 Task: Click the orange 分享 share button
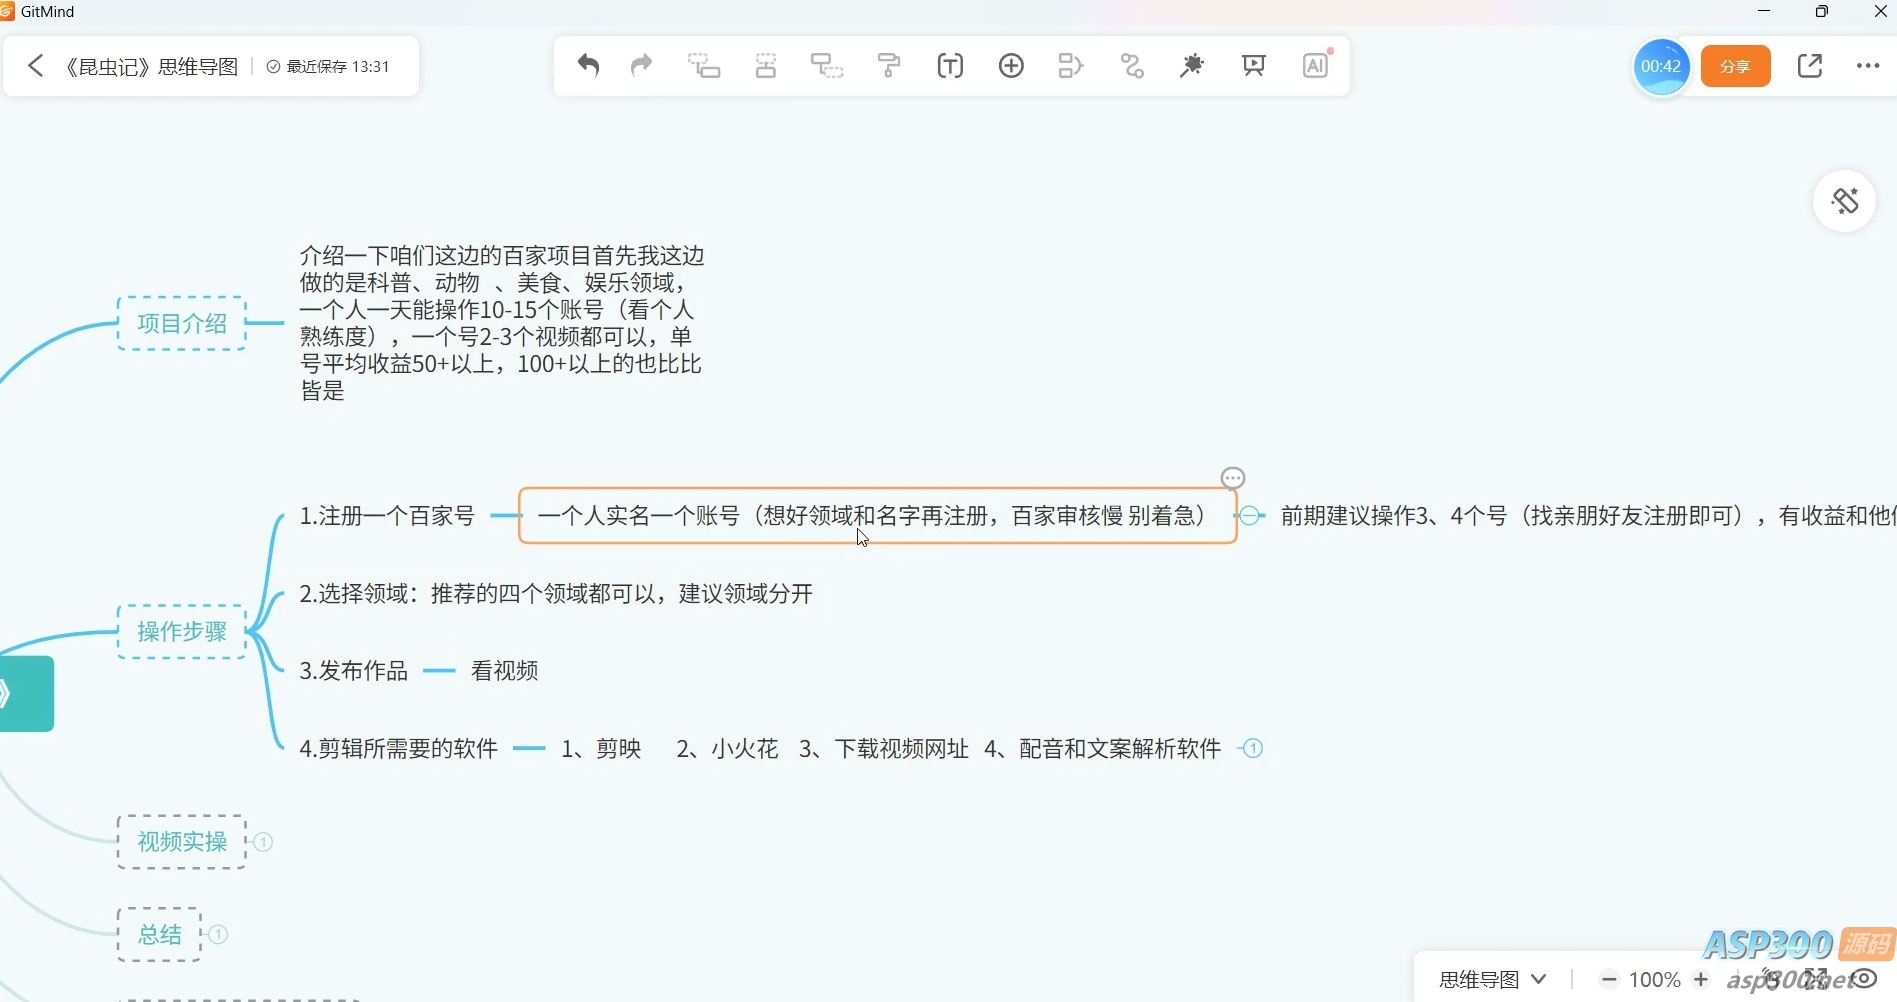click(1735, 66)
